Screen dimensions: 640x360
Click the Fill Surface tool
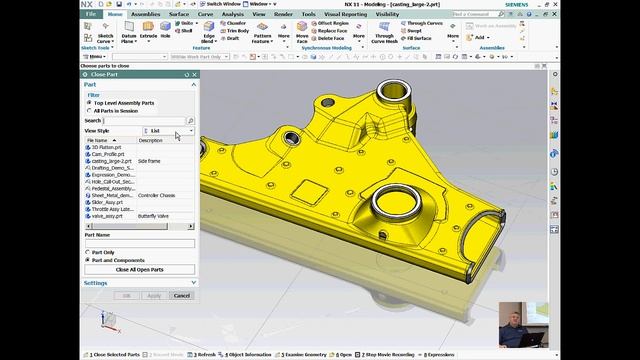[416, 38]
